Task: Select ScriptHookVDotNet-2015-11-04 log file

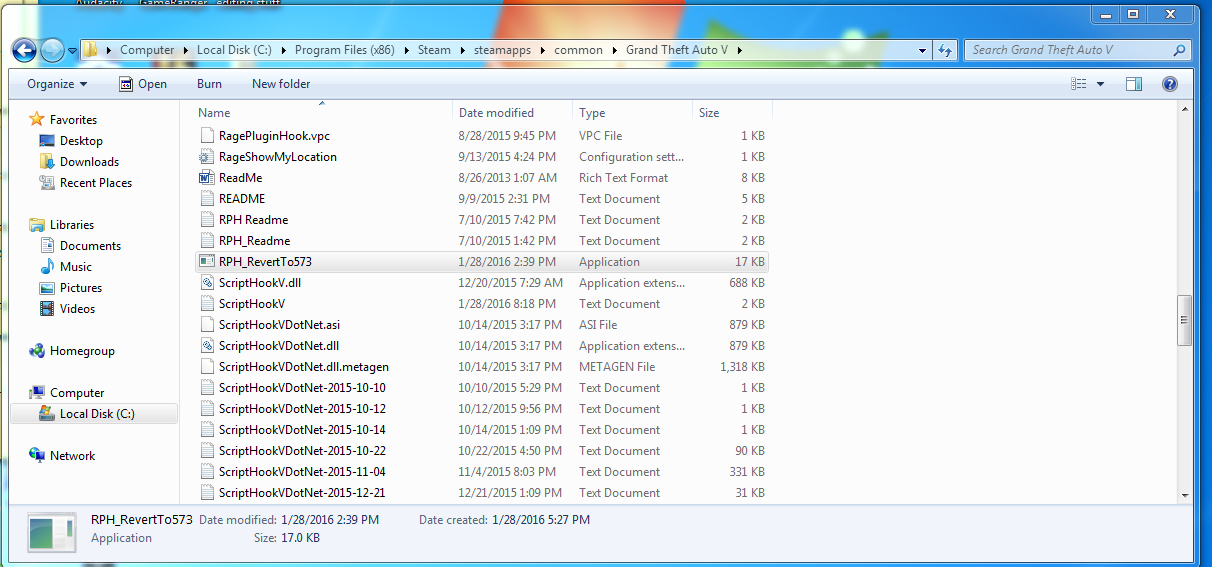Action: pyautogui.click(x=484, y=471)
